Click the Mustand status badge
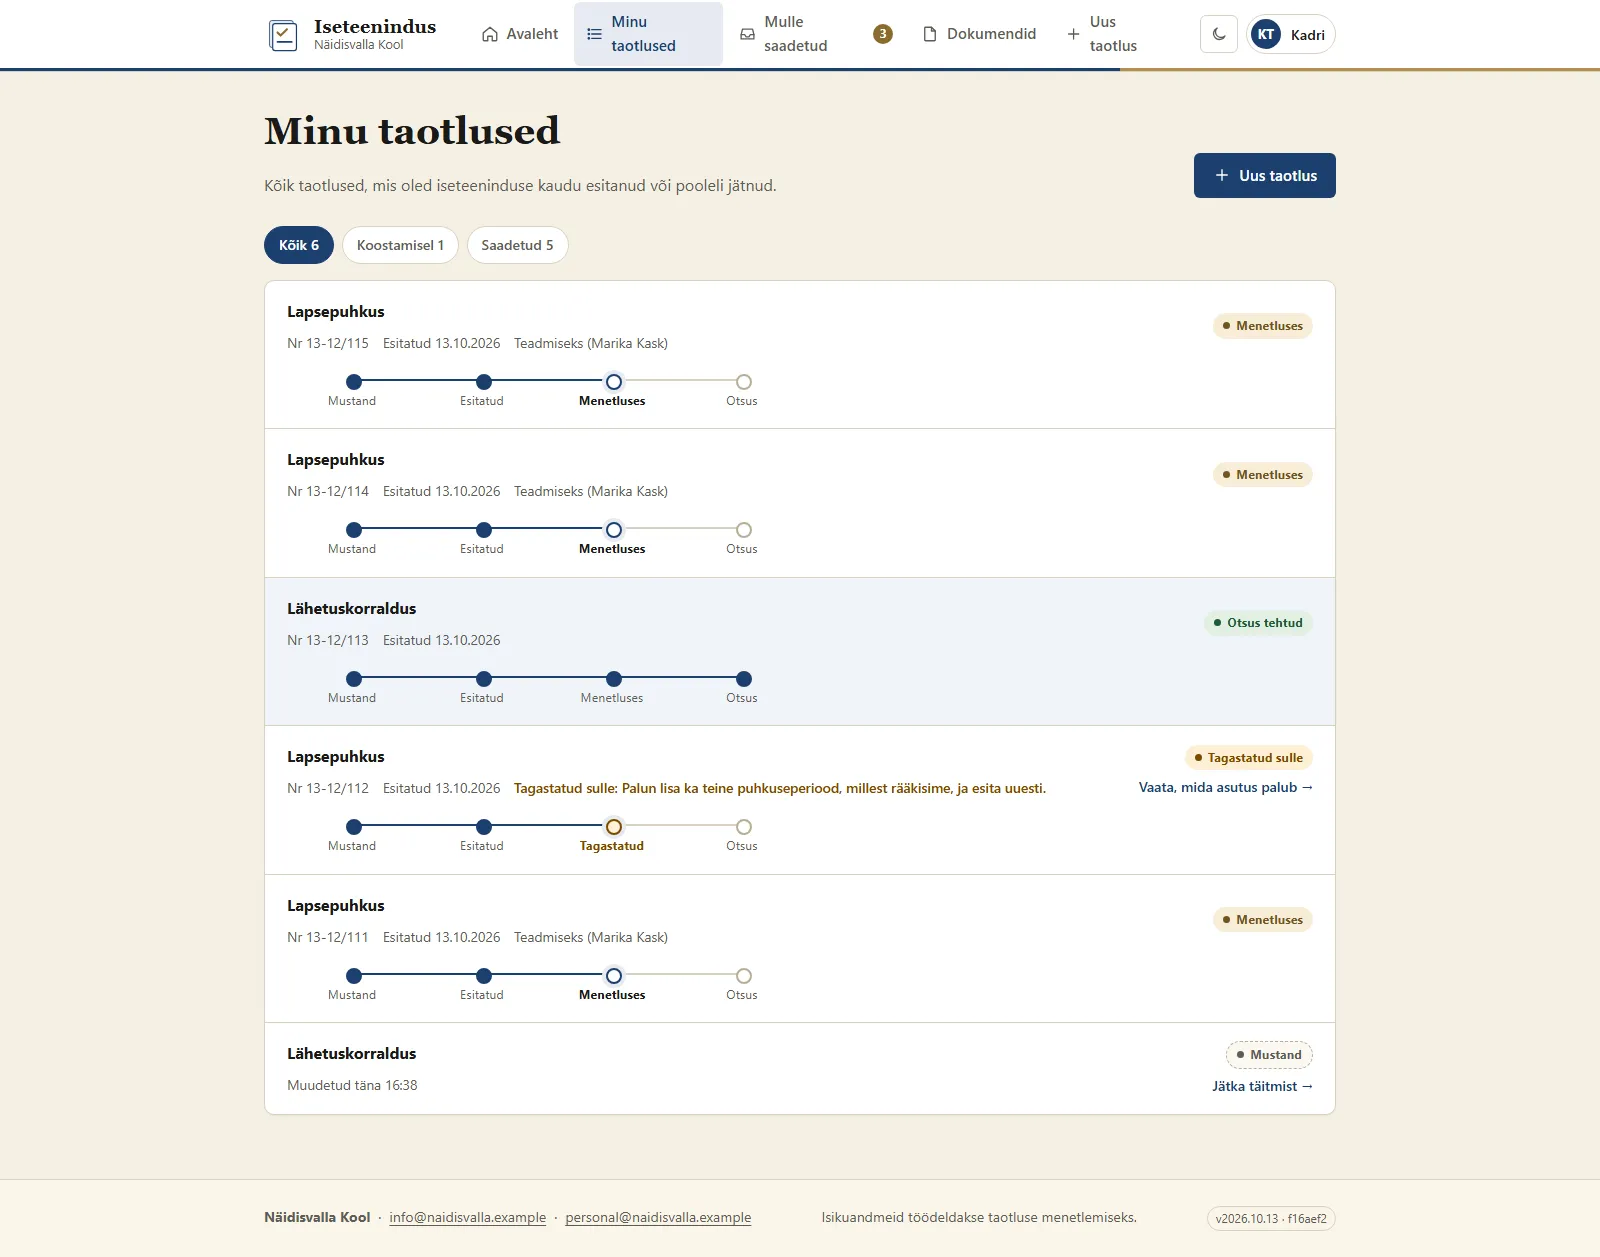Viewport: 1600px width, 1257px height. click(1269, 1055)
